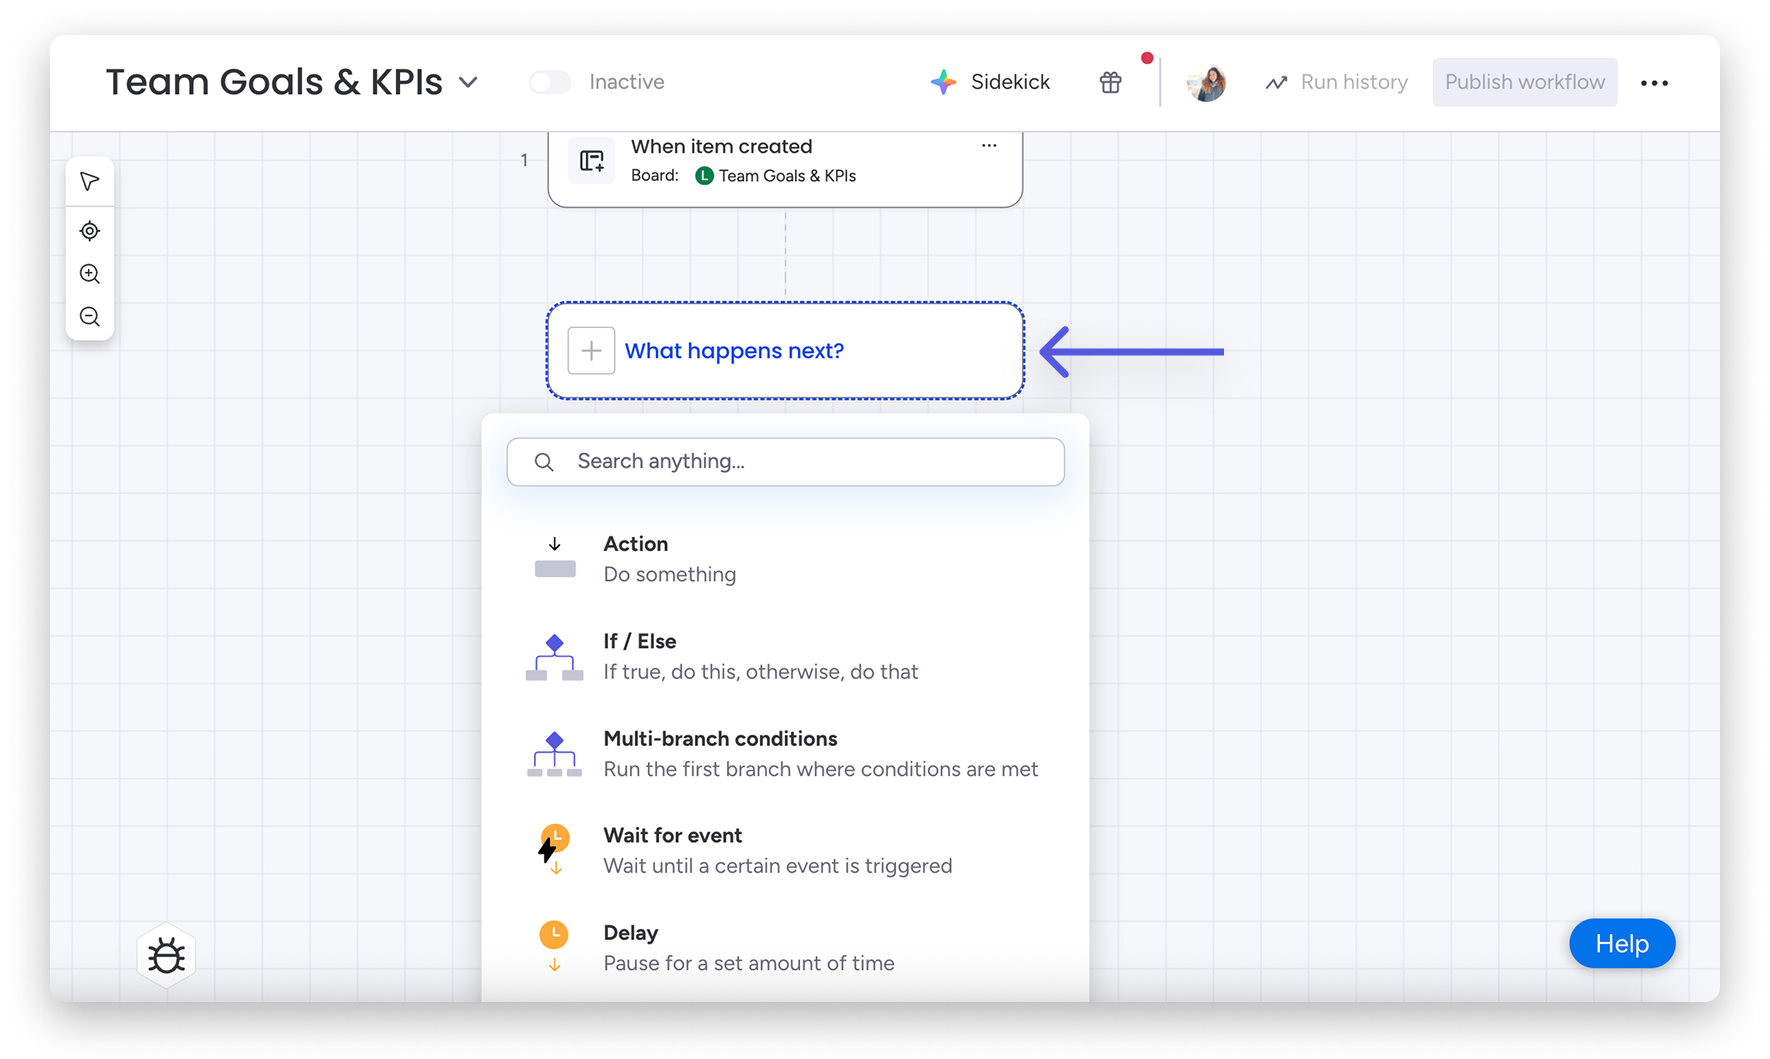Choose Wait for event option
The image size is (1770, 1059).
pos(785,851)
